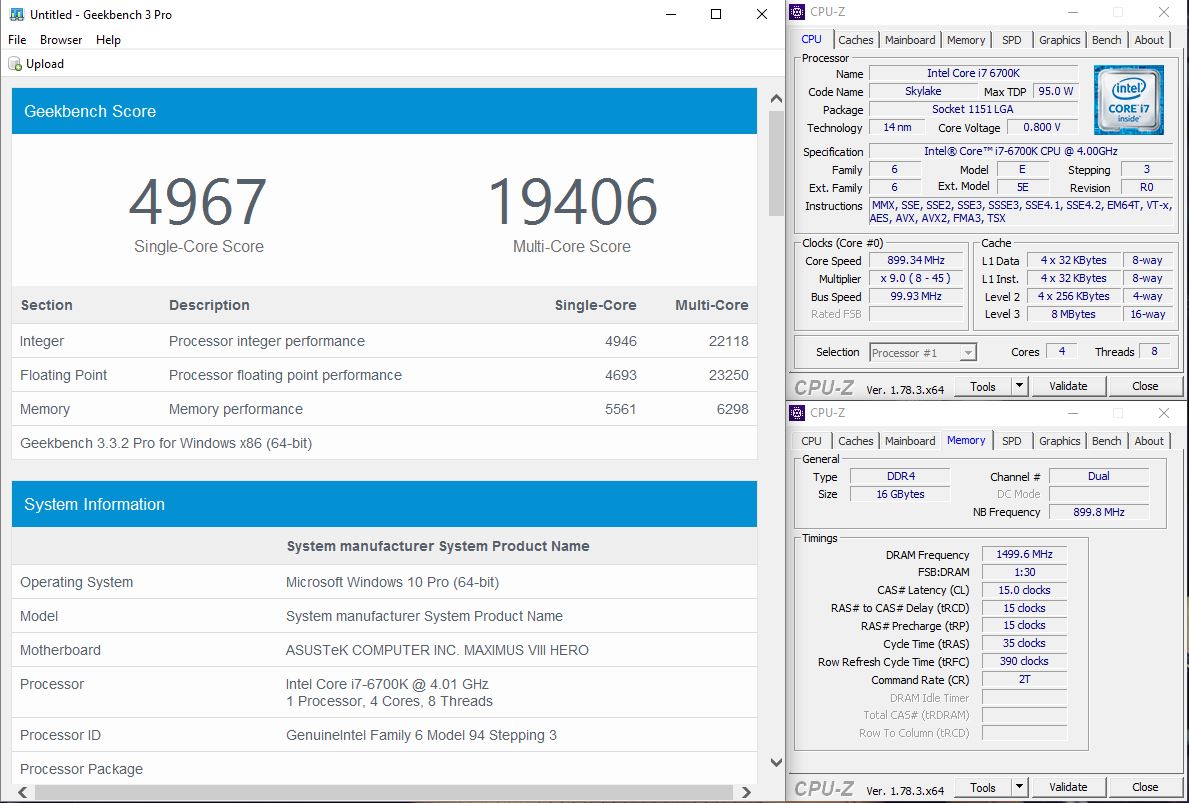Screen dimensions: 1189x803
Task: Click the Core Voltage field 0.800 V
Action: (1041, 127)
